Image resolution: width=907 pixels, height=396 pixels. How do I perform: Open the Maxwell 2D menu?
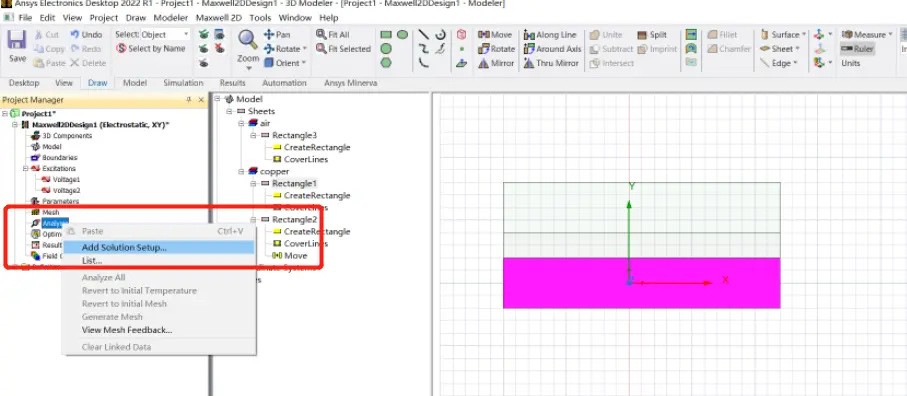[x=219, y=18]
